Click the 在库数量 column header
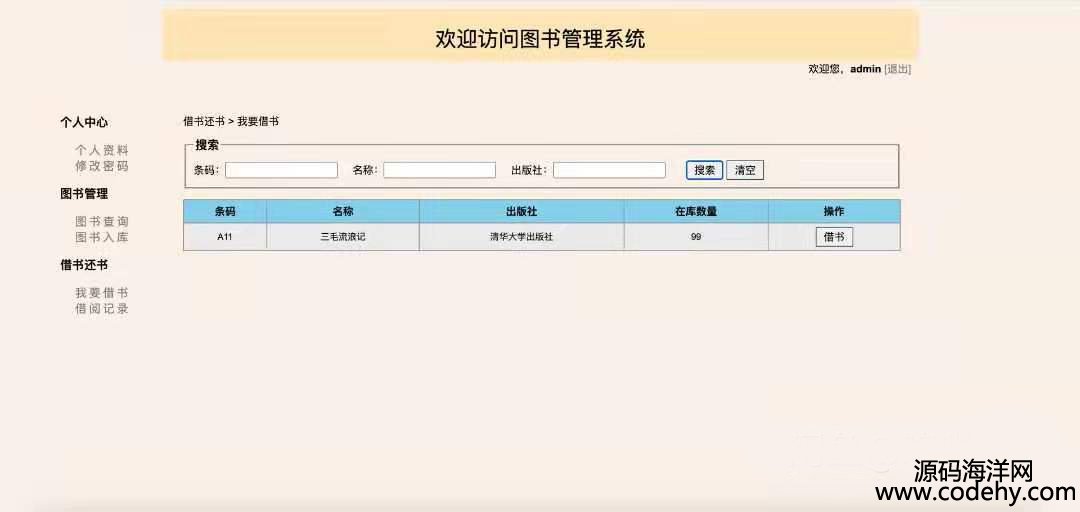 pos(696,212)
